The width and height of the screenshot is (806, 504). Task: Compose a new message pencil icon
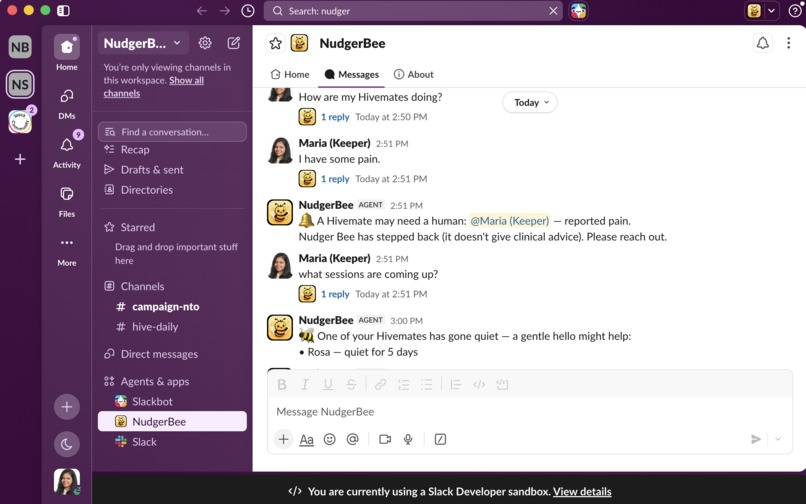point(234,43)
